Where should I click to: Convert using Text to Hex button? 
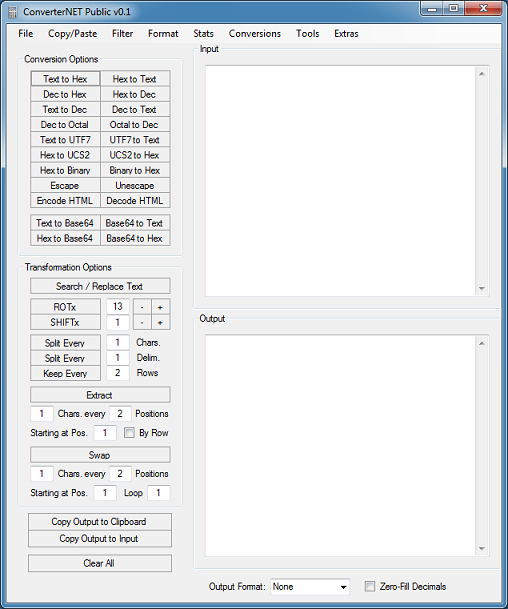[65, 79]
